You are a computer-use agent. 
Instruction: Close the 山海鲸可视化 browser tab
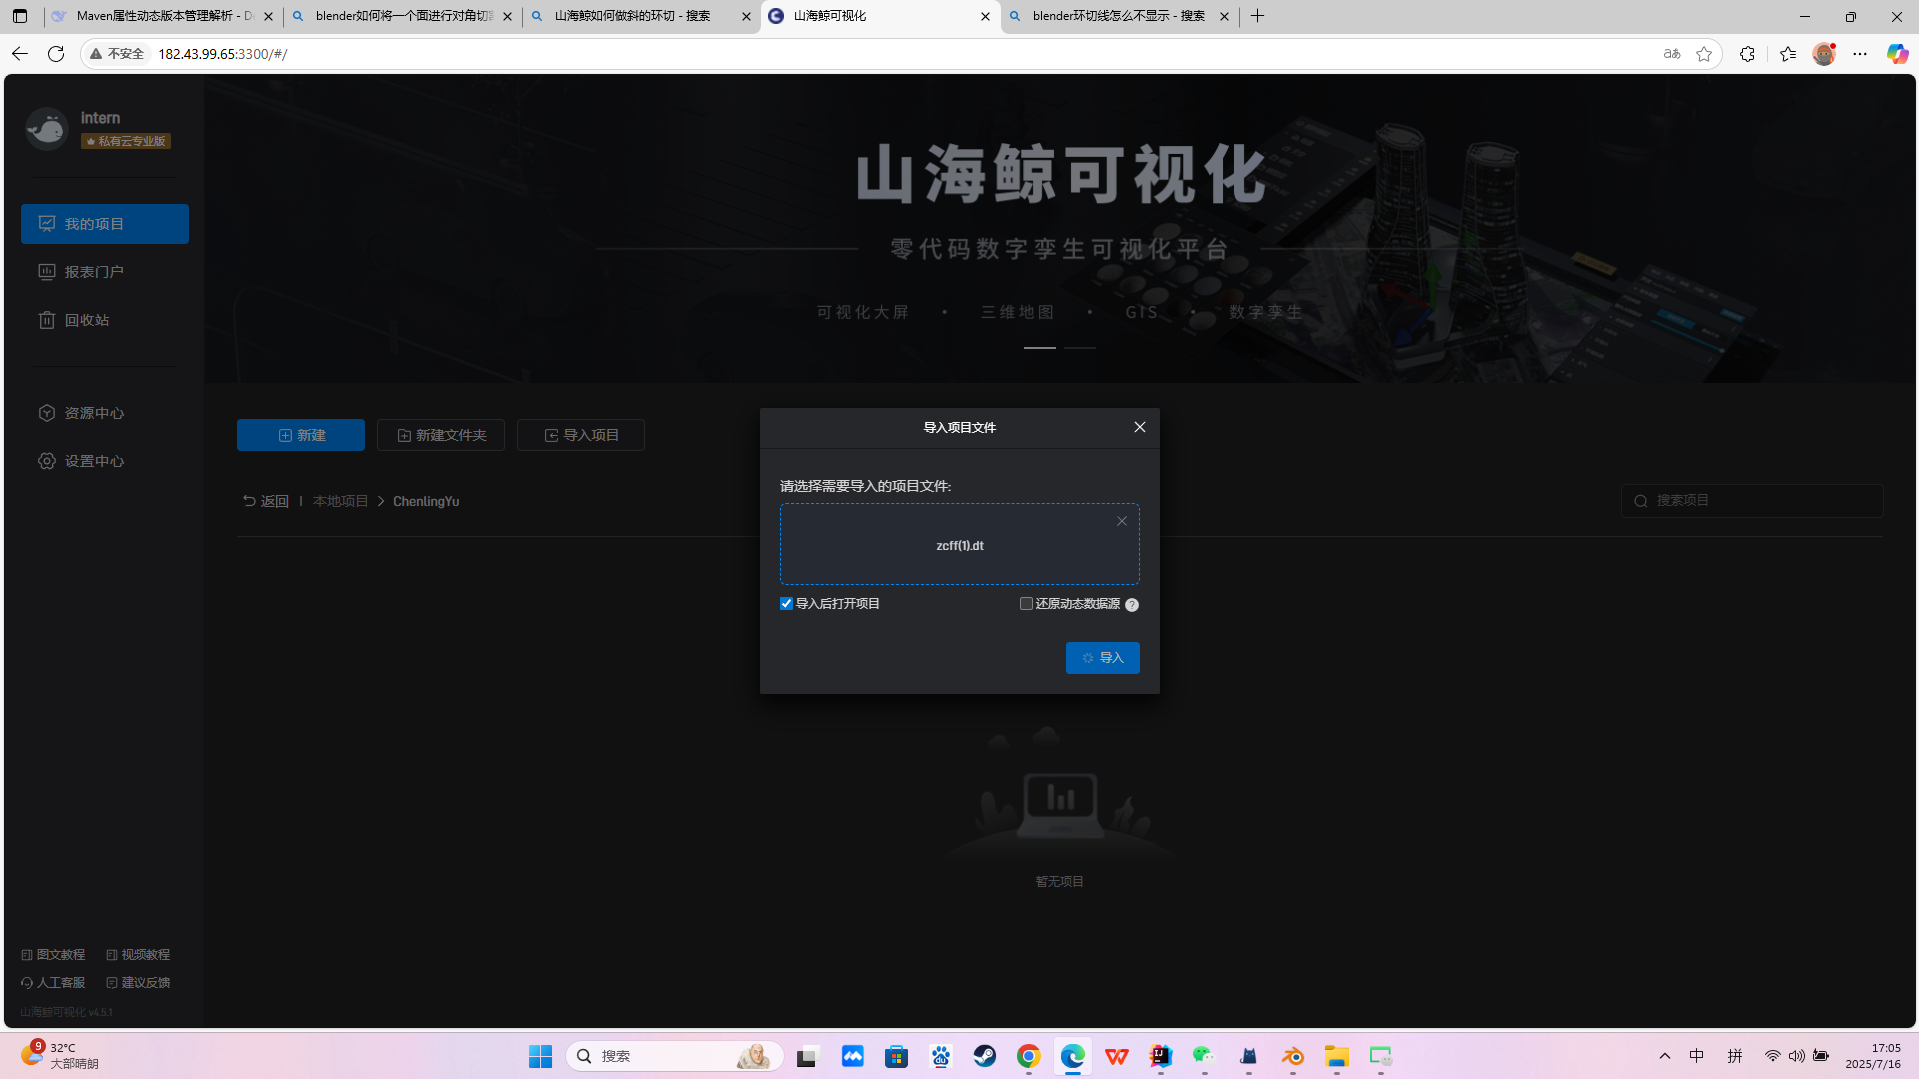[x=985, y=16]
